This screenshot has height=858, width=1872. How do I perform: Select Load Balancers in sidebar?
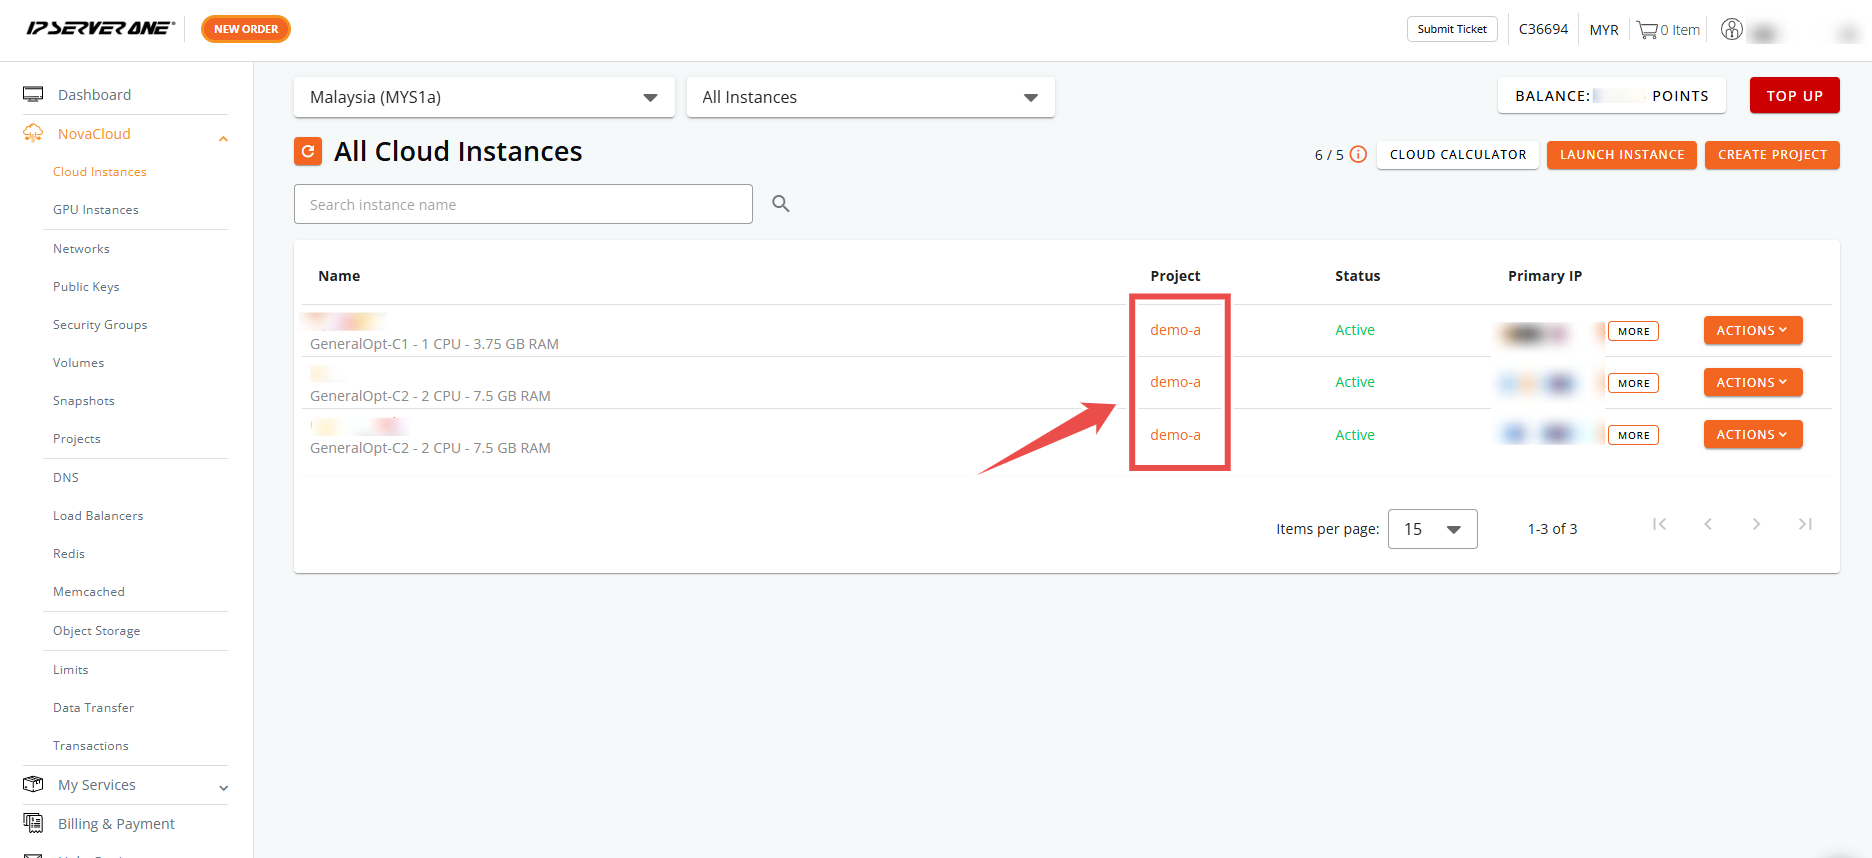pos(98,516)
